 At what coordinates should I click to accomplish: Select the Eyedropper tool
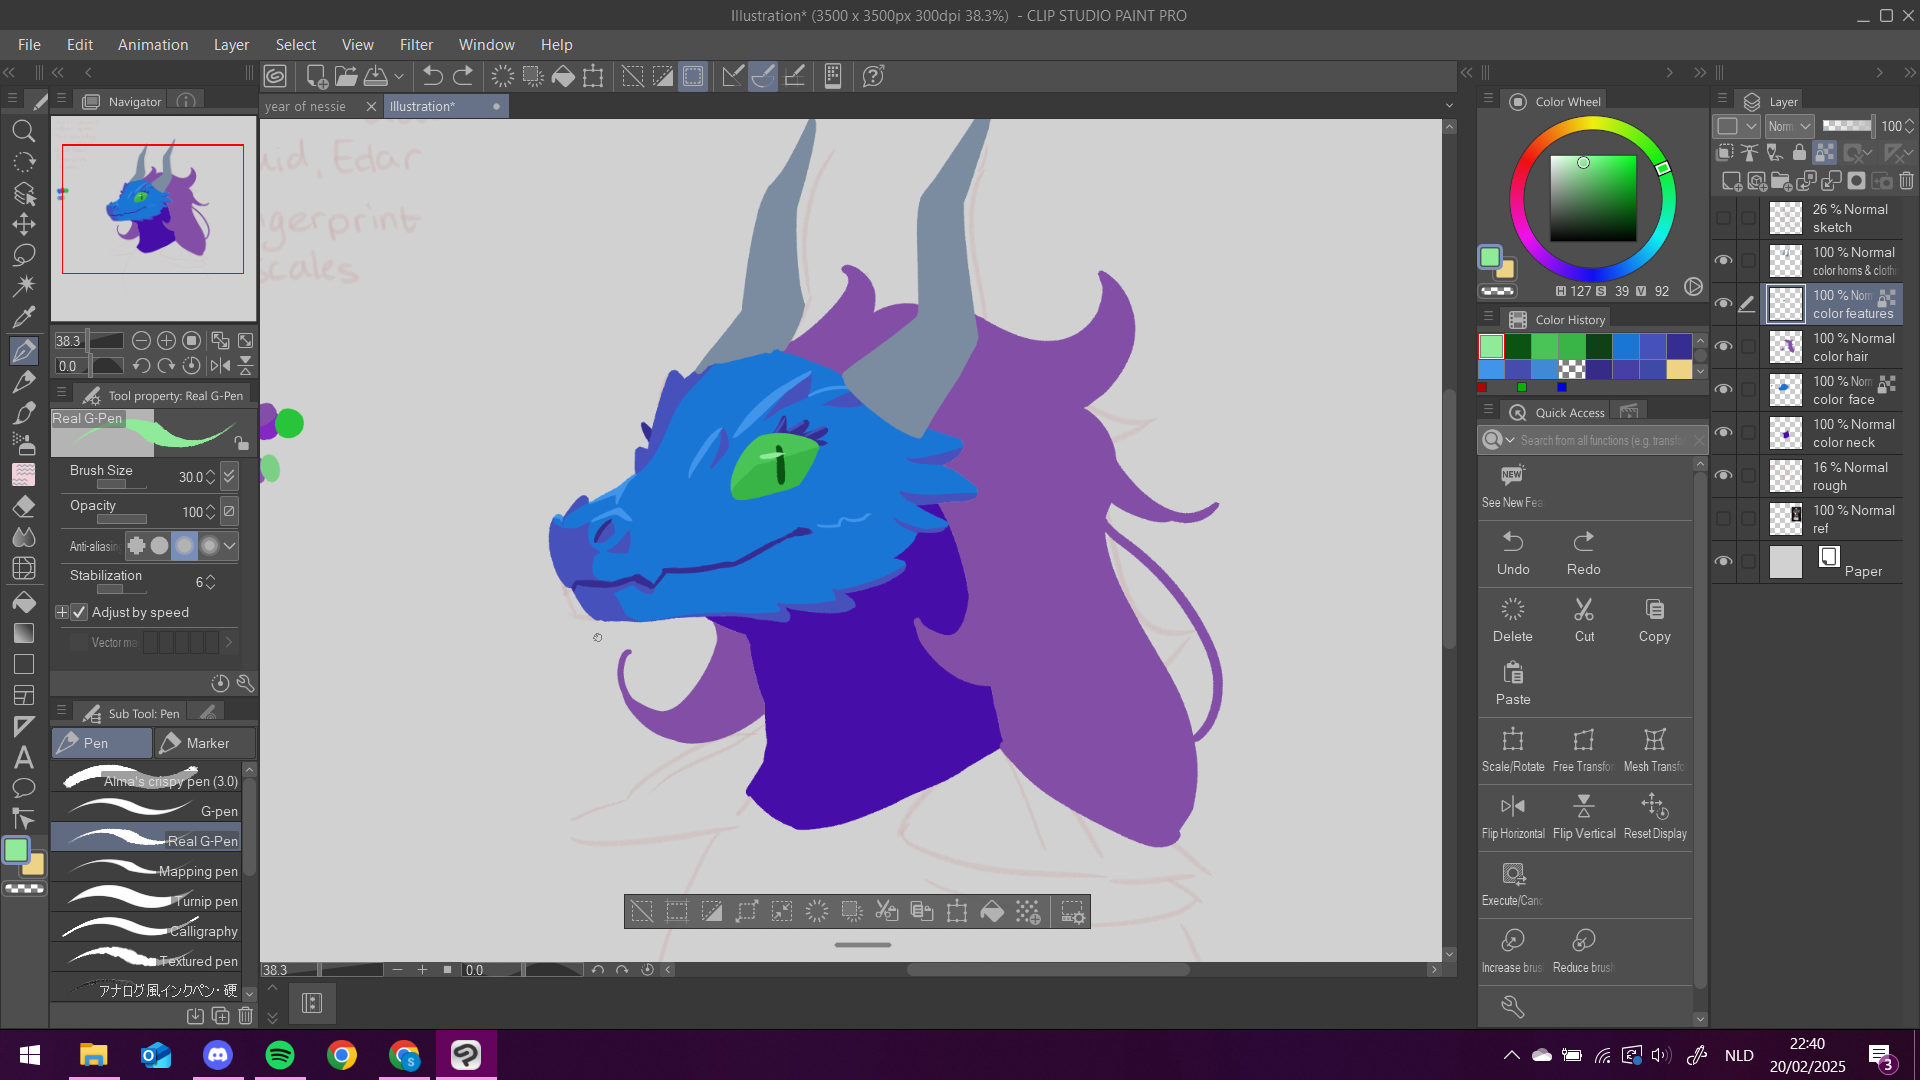[x=24, y=317]
